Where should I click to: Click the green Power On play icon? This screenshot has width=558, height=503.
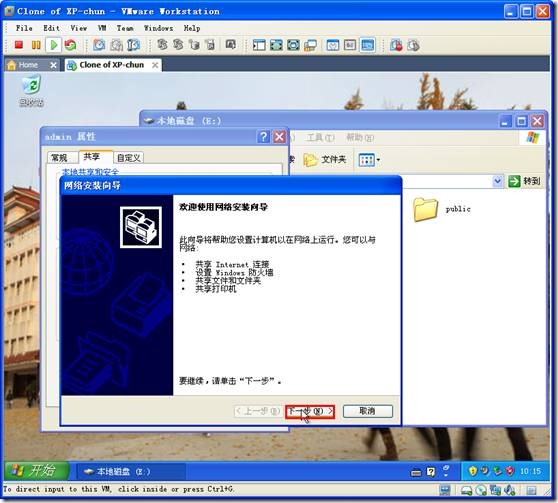(x=54, y=45)
